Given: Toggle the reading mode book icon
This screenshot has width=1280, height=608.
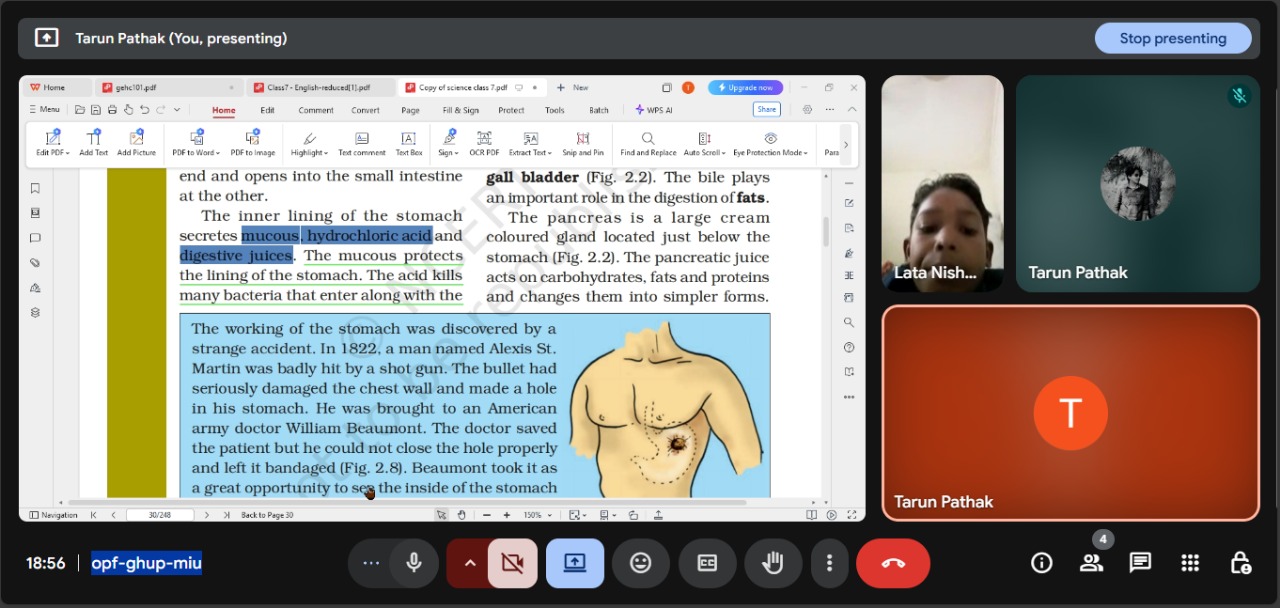Looking at the screenshot, I should (812, 515).
